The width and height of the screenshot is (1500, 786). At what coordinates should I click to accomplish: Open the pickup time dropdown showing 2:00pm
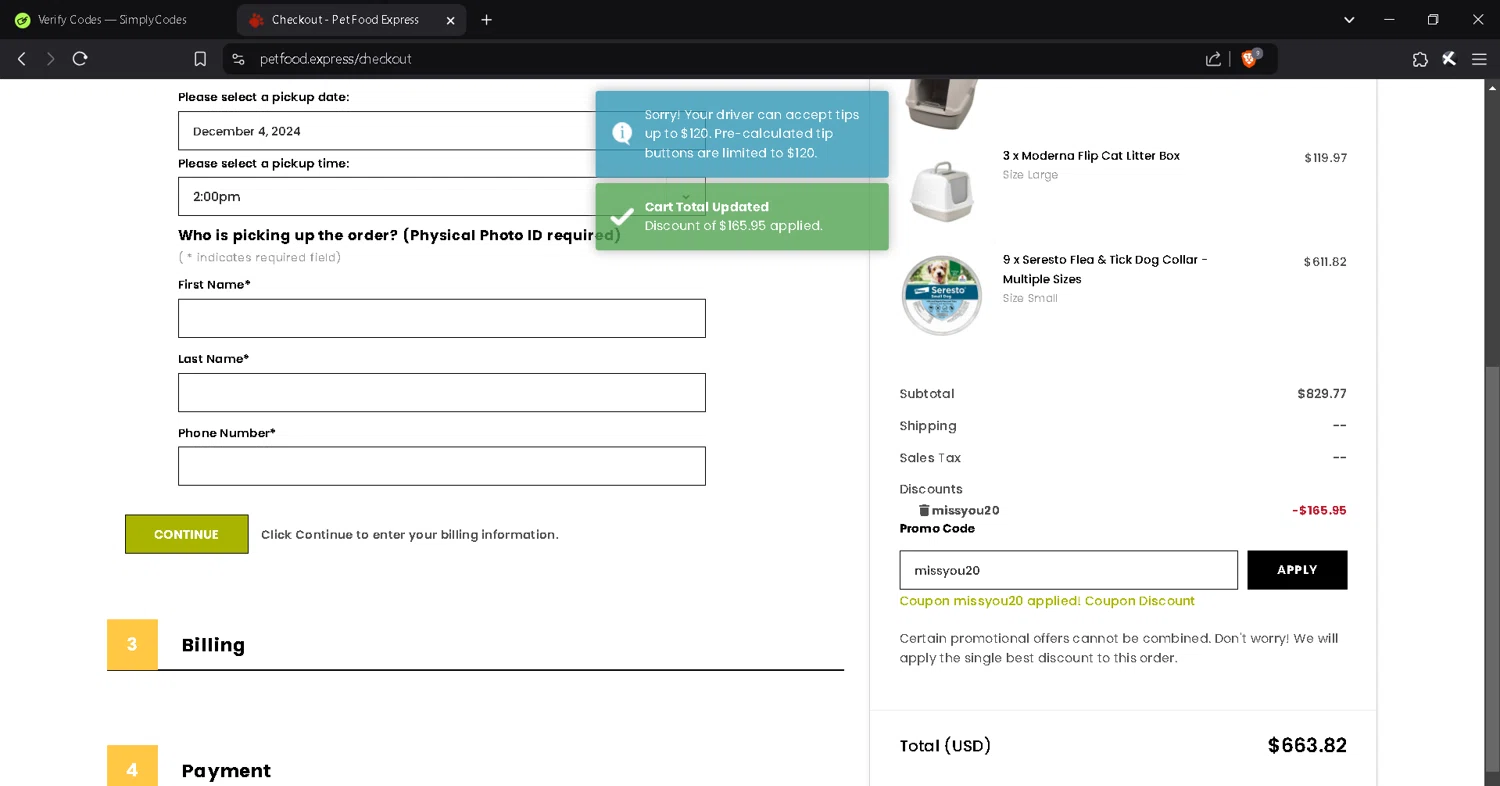tap(441, 197)
